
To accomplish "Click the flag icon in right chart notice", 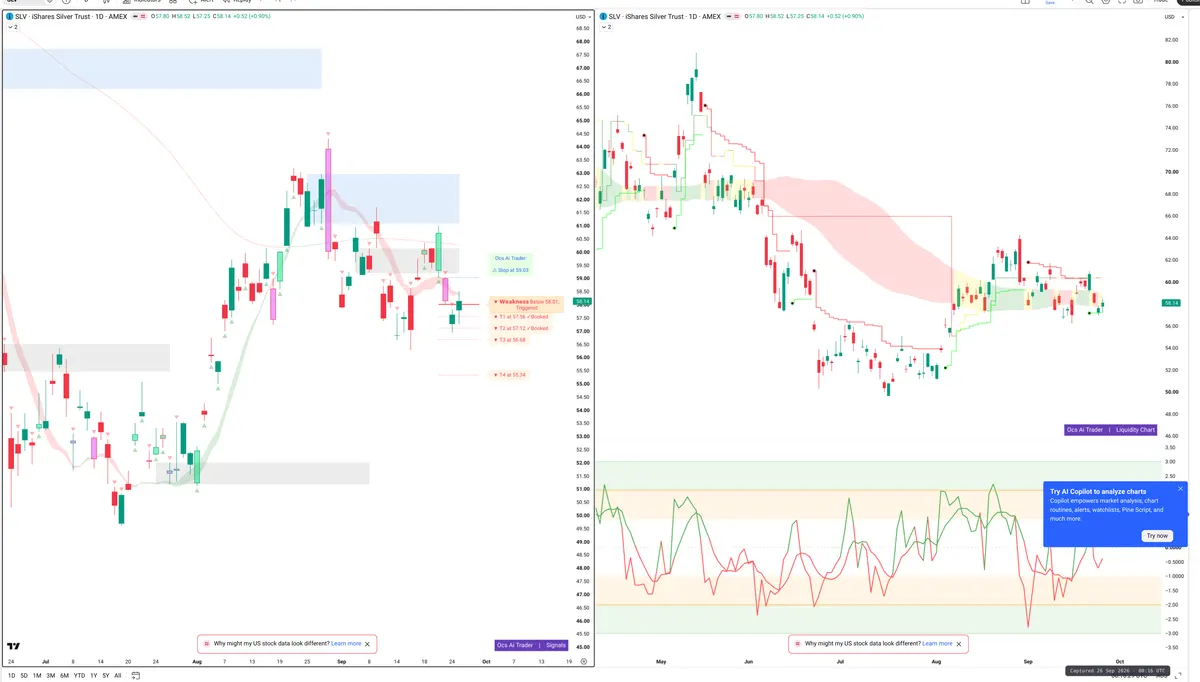I will coord(797,644).
